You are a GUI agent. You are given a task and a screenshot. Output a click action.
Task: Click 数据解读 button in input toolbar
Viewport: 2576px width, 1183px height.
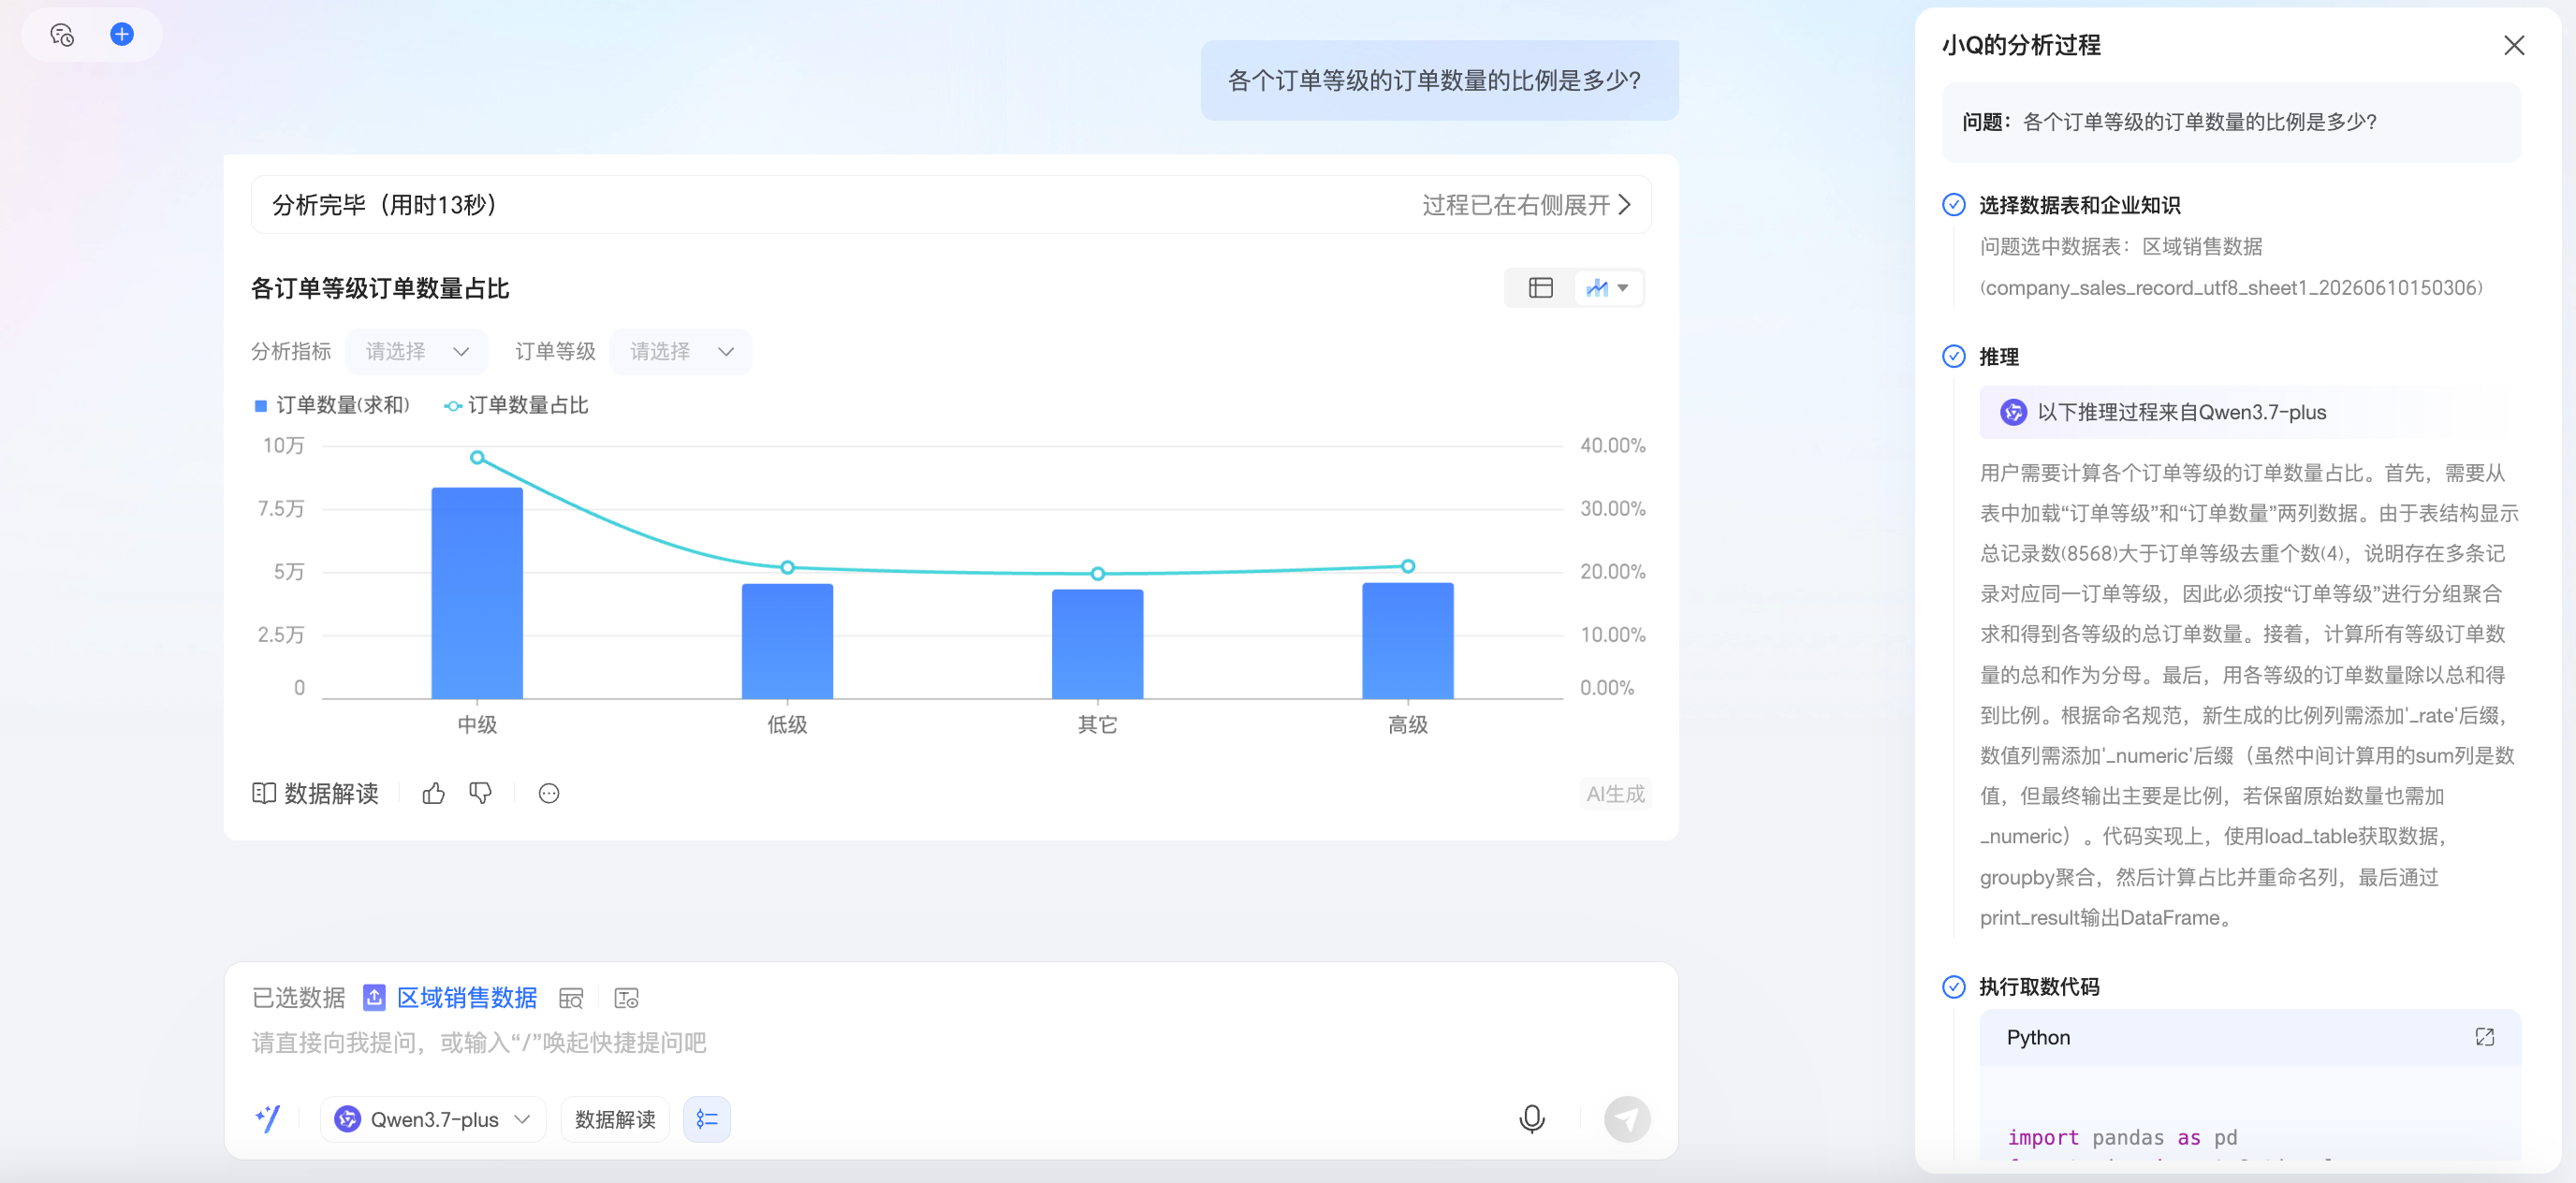coord(615,1119)
